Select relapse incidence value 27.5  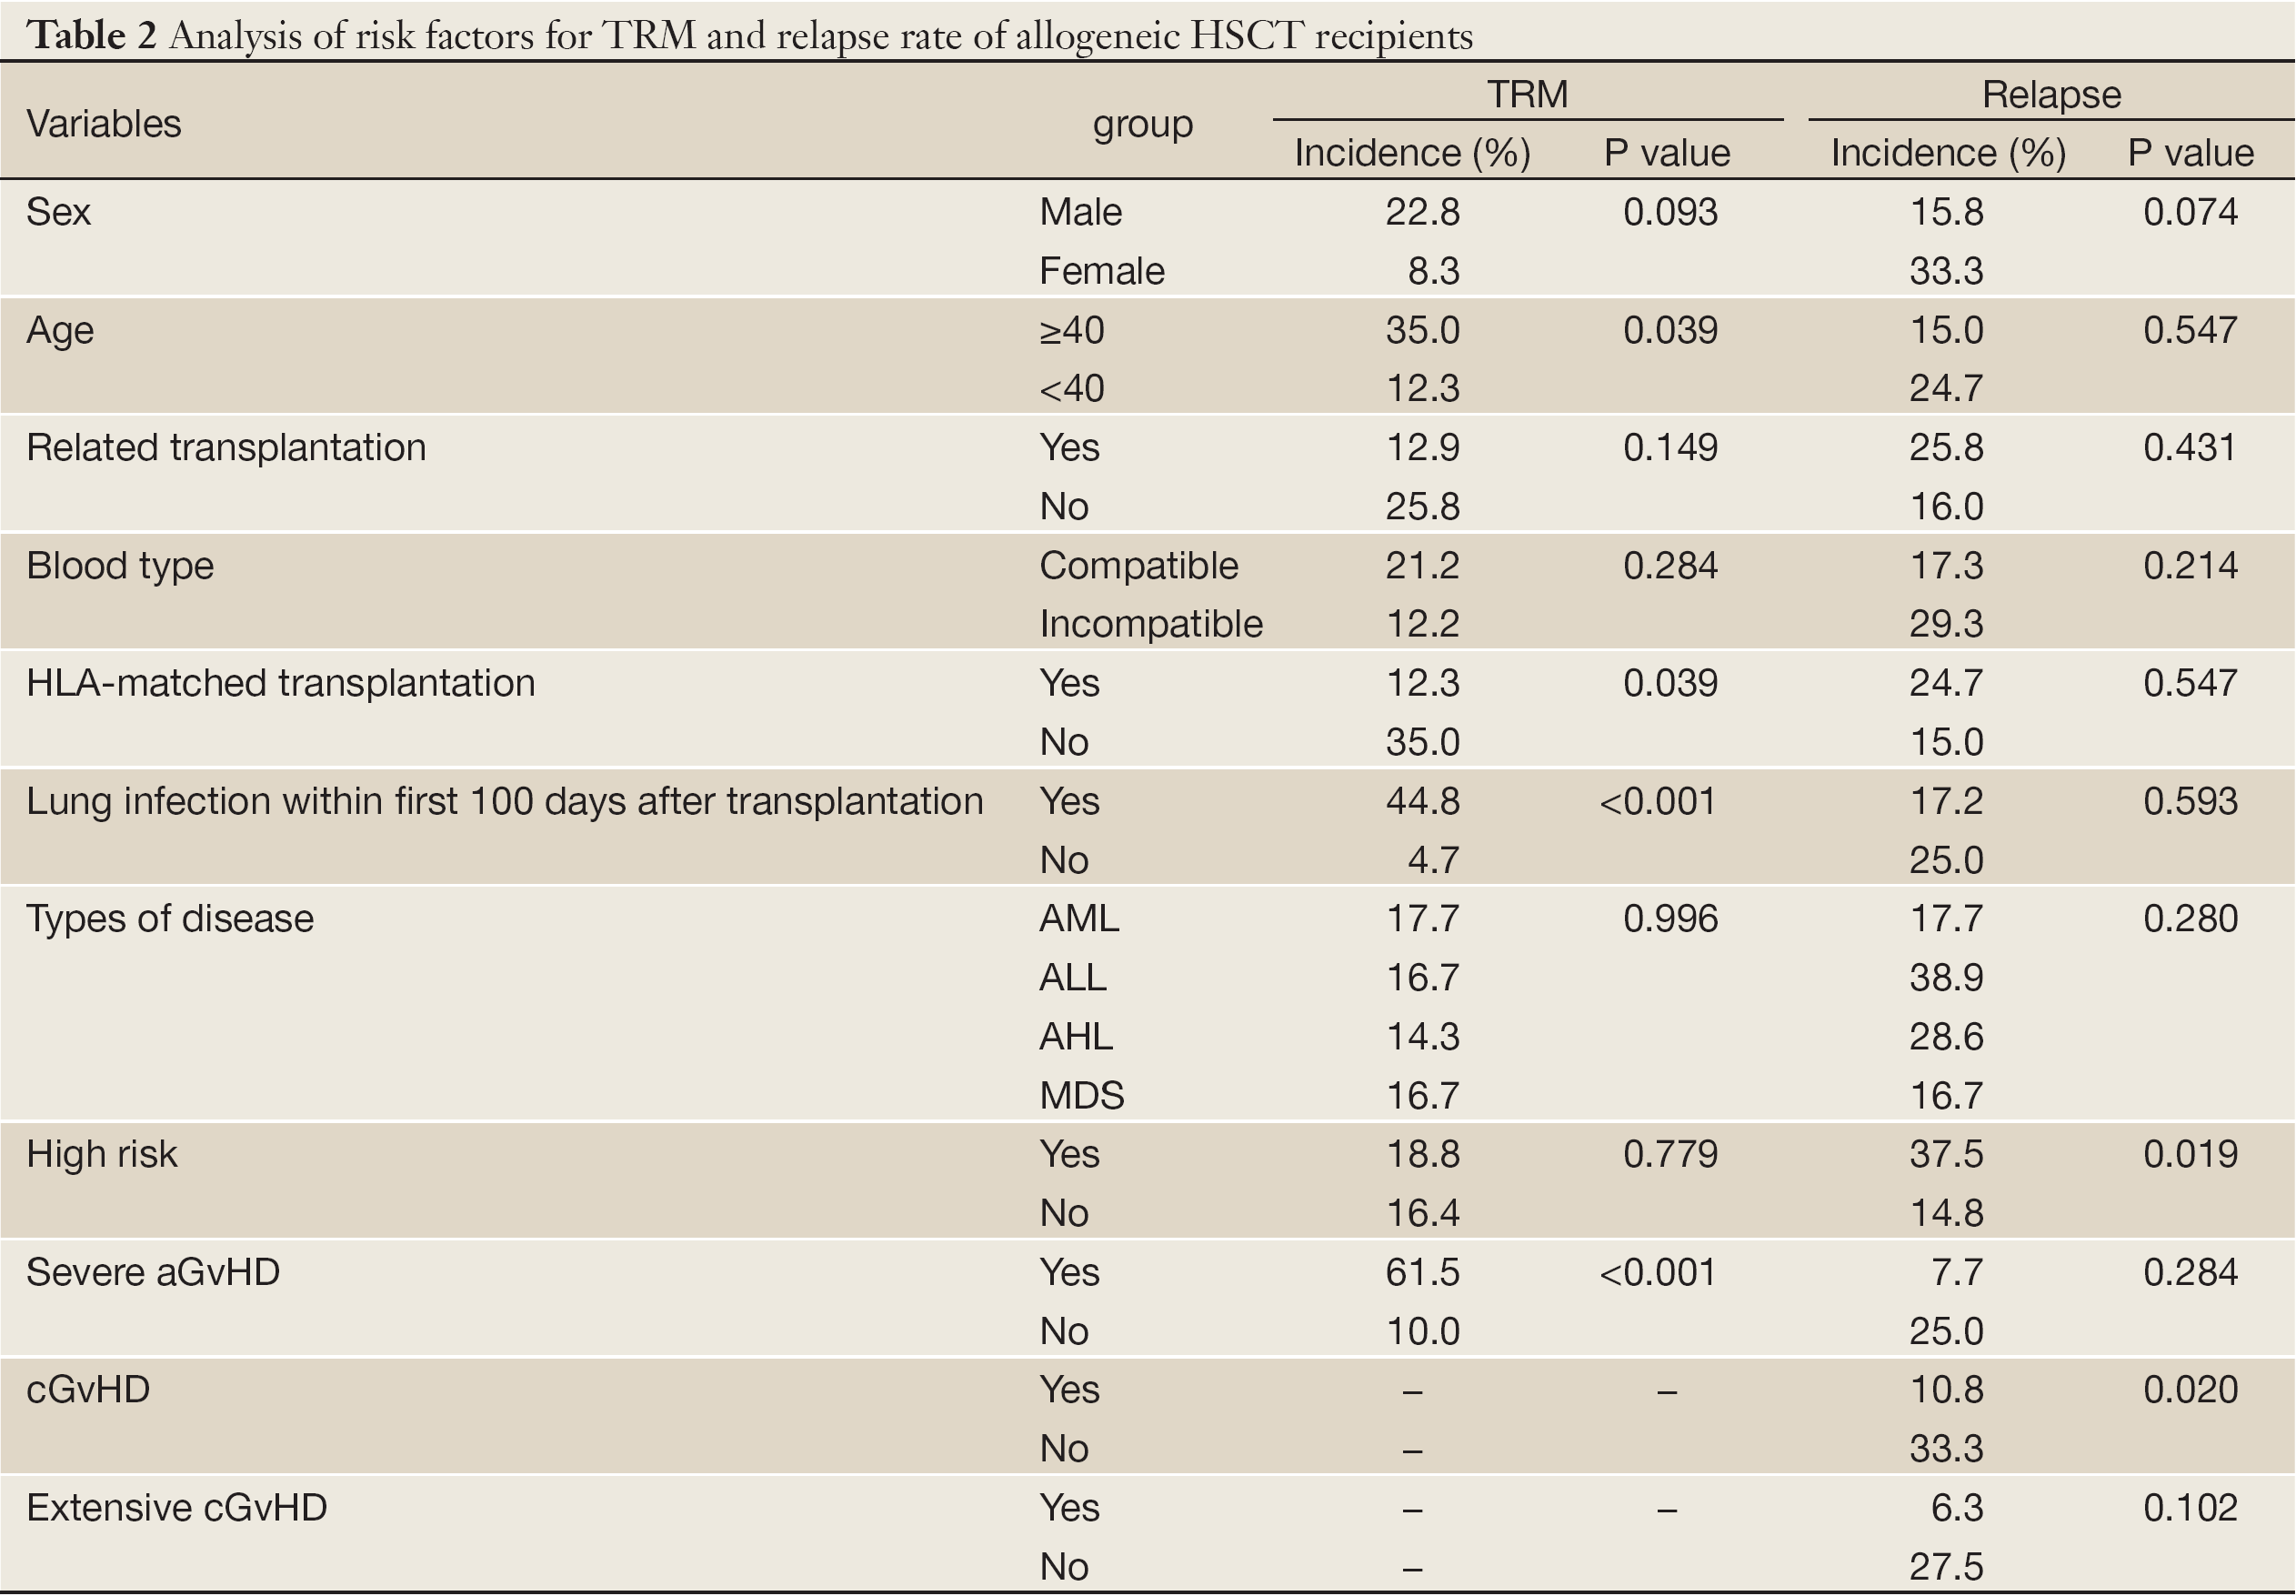[1946, 1566]
